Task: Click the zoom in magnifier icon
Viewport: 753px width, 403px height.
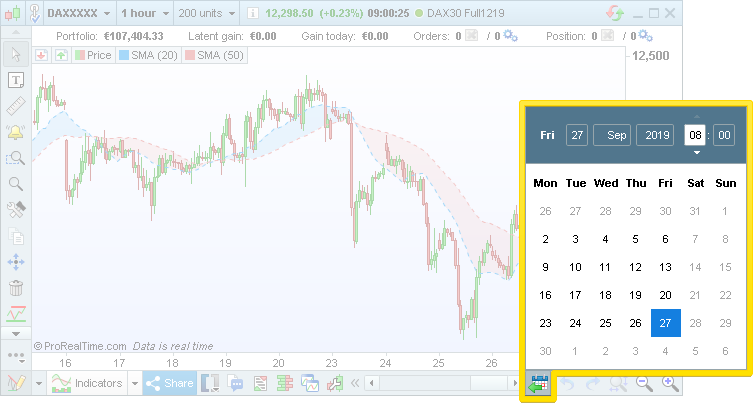Action: point(670,383)
